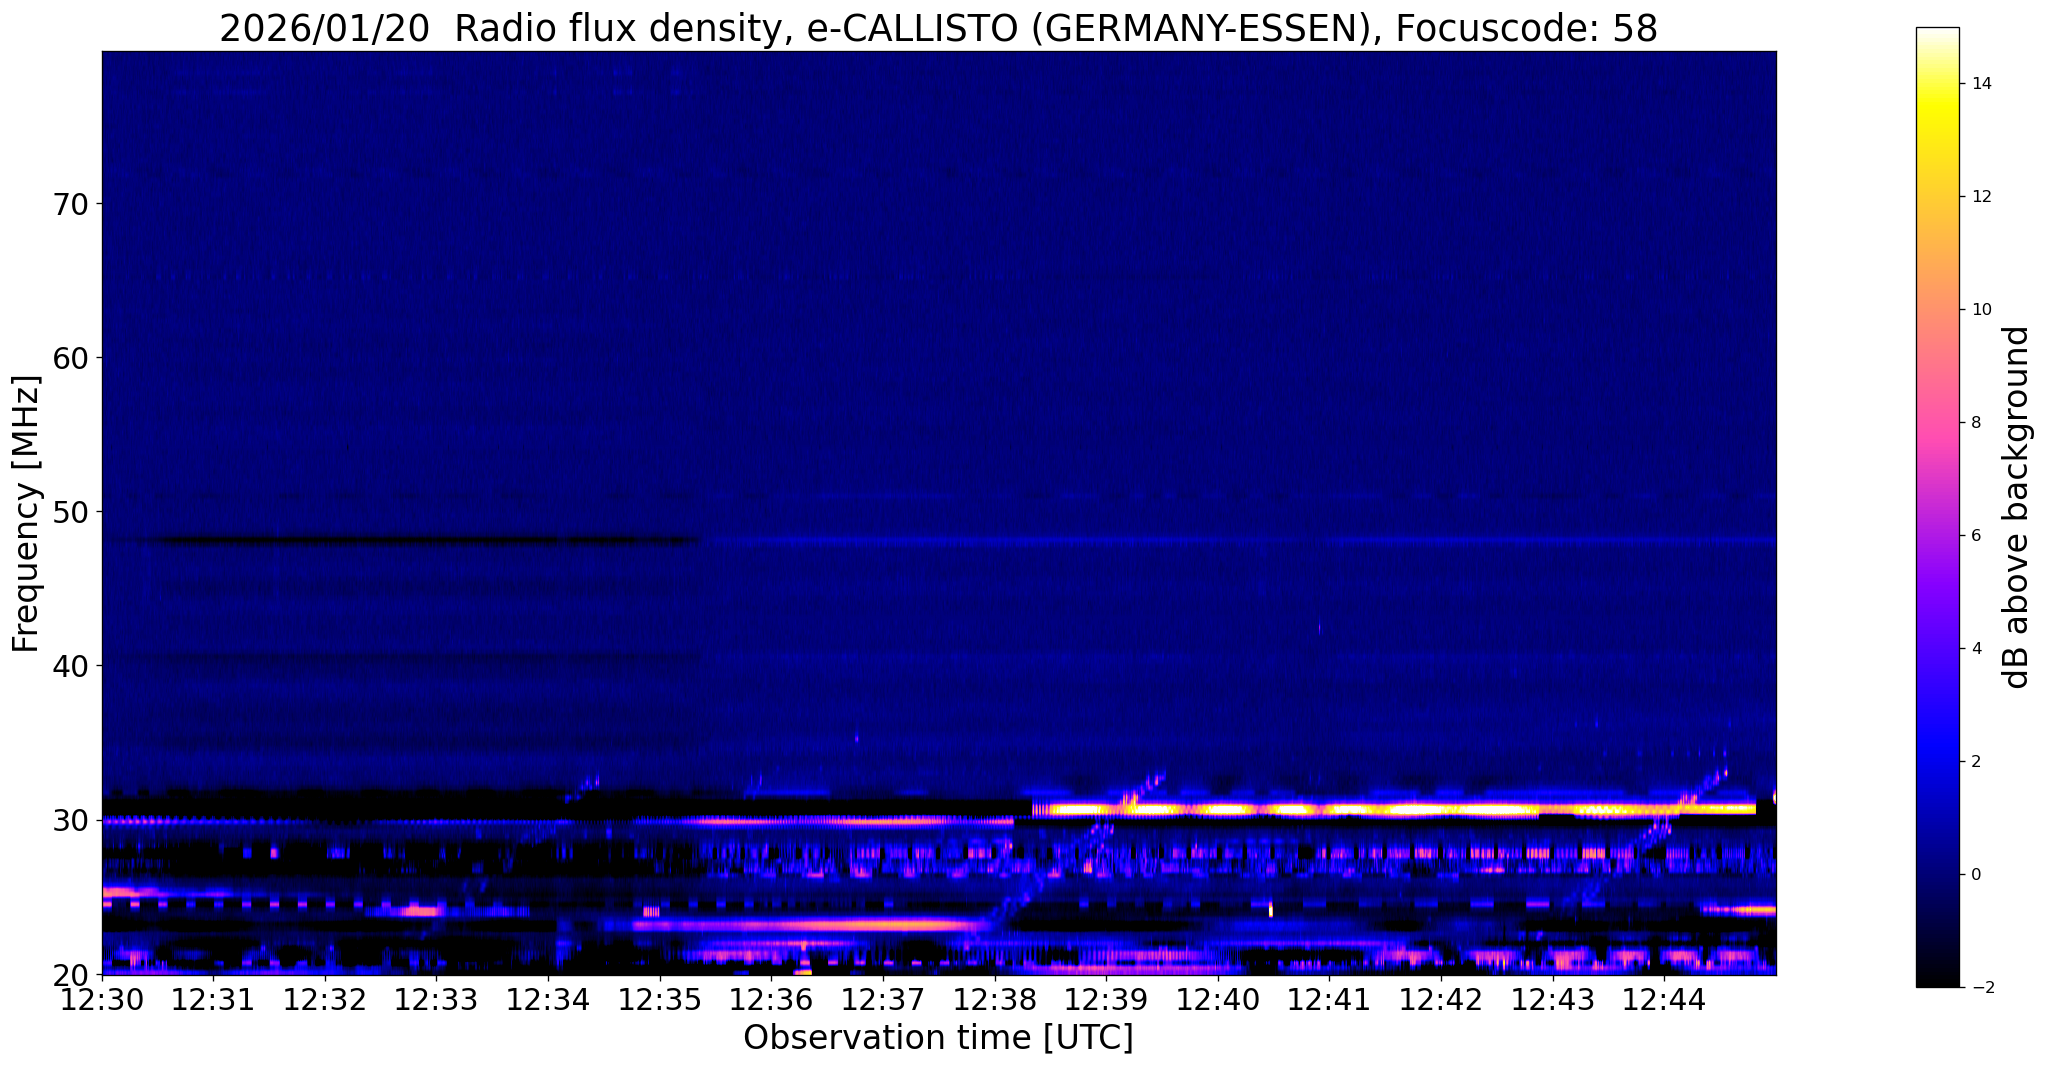Click the 12:31 time tick label

coord(214,999)
